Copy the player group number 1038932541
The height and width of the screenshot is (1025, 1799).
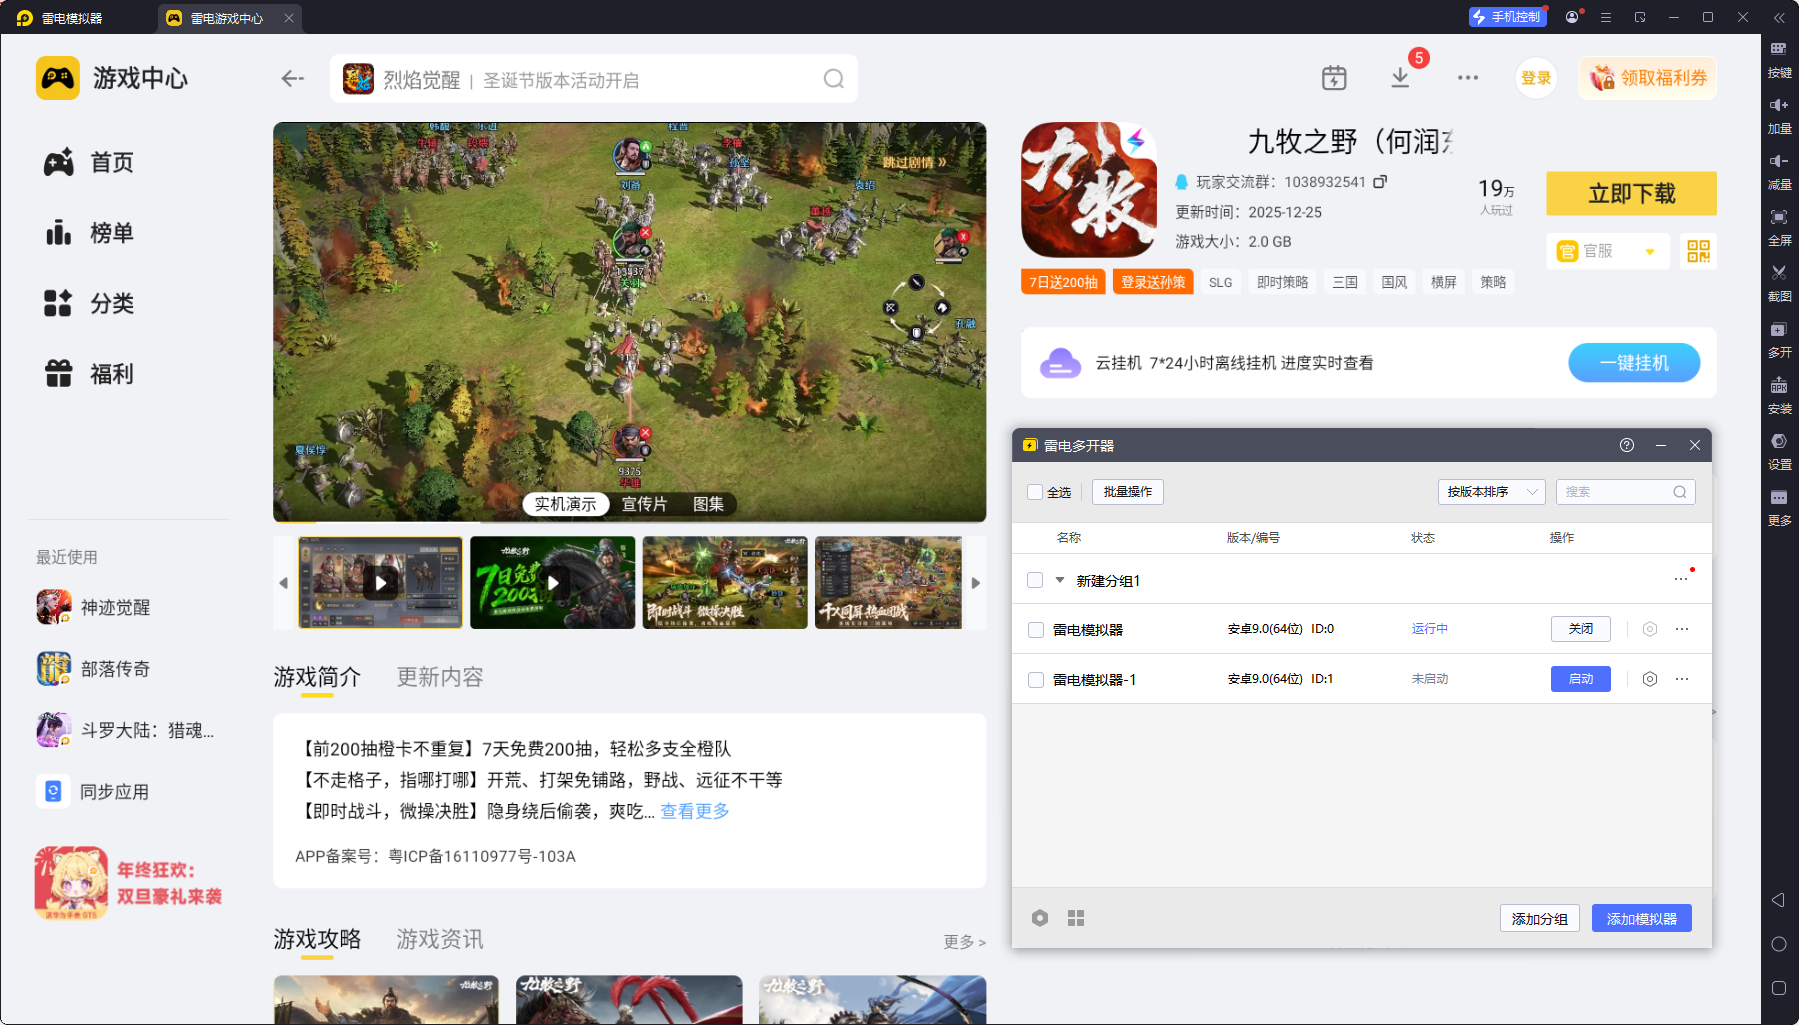[1380, 181]
